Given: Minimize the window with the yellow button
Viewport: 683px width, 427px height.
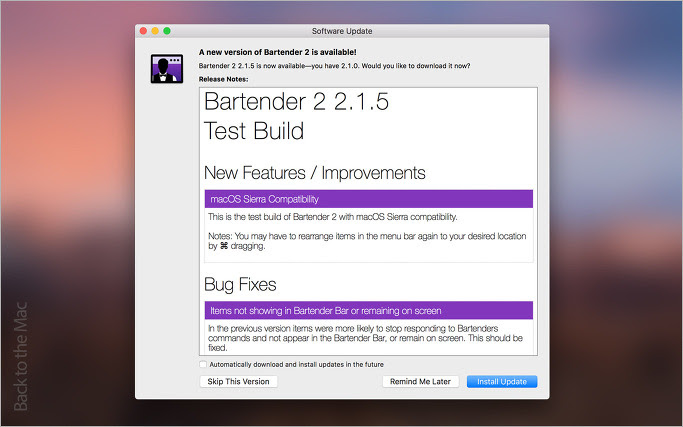Looking at the screenshot, I should 155,31.
